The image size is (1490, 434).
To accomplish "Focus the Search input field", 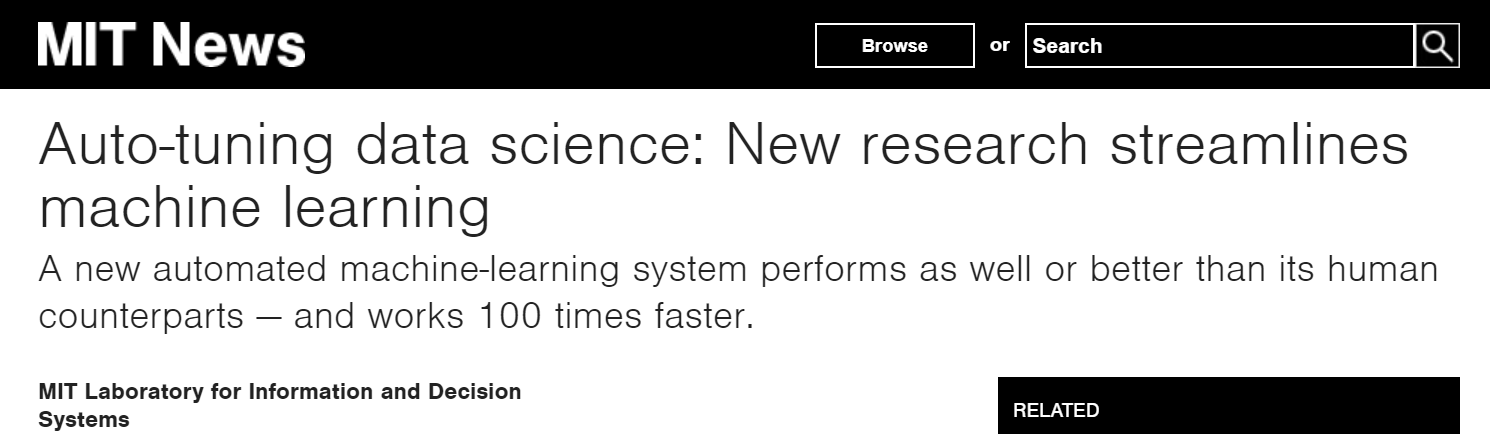I will pos(1220,46).
